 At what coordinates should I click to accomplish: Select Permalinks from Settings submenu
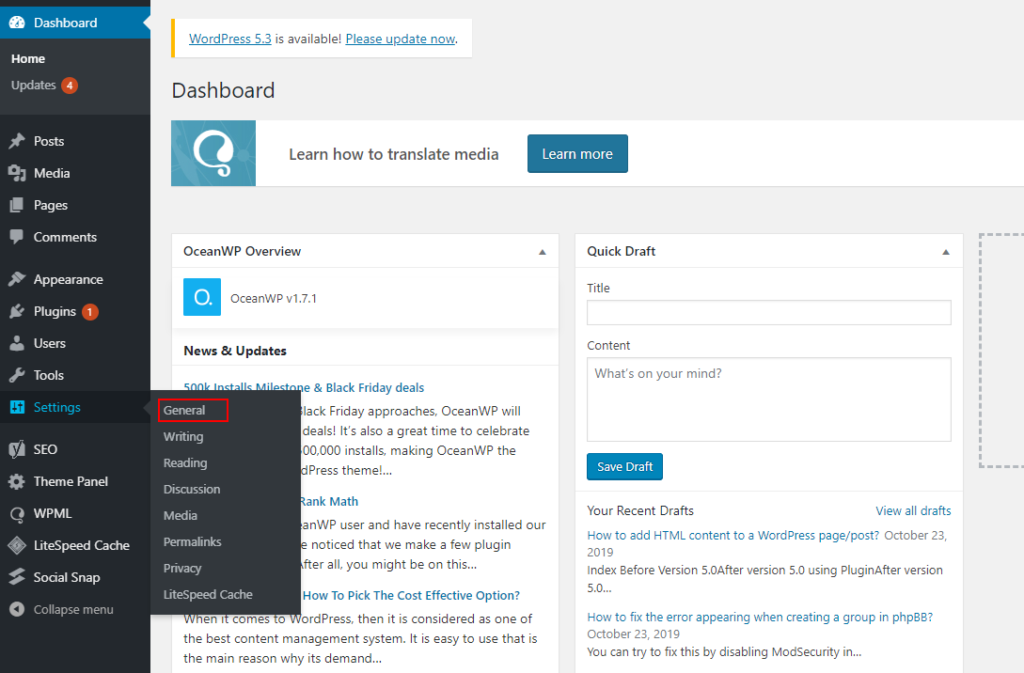[x=192, y=542]
